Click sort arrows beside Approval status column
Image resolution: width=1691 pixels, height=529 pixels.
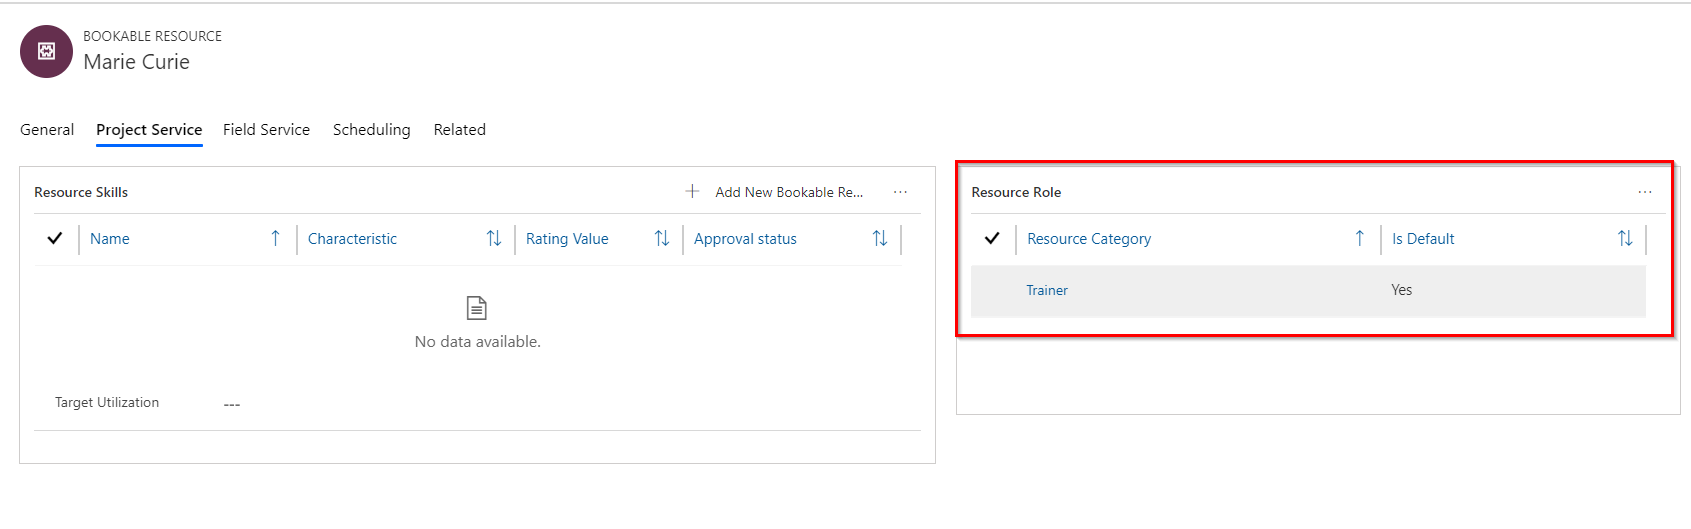[879, 238]
